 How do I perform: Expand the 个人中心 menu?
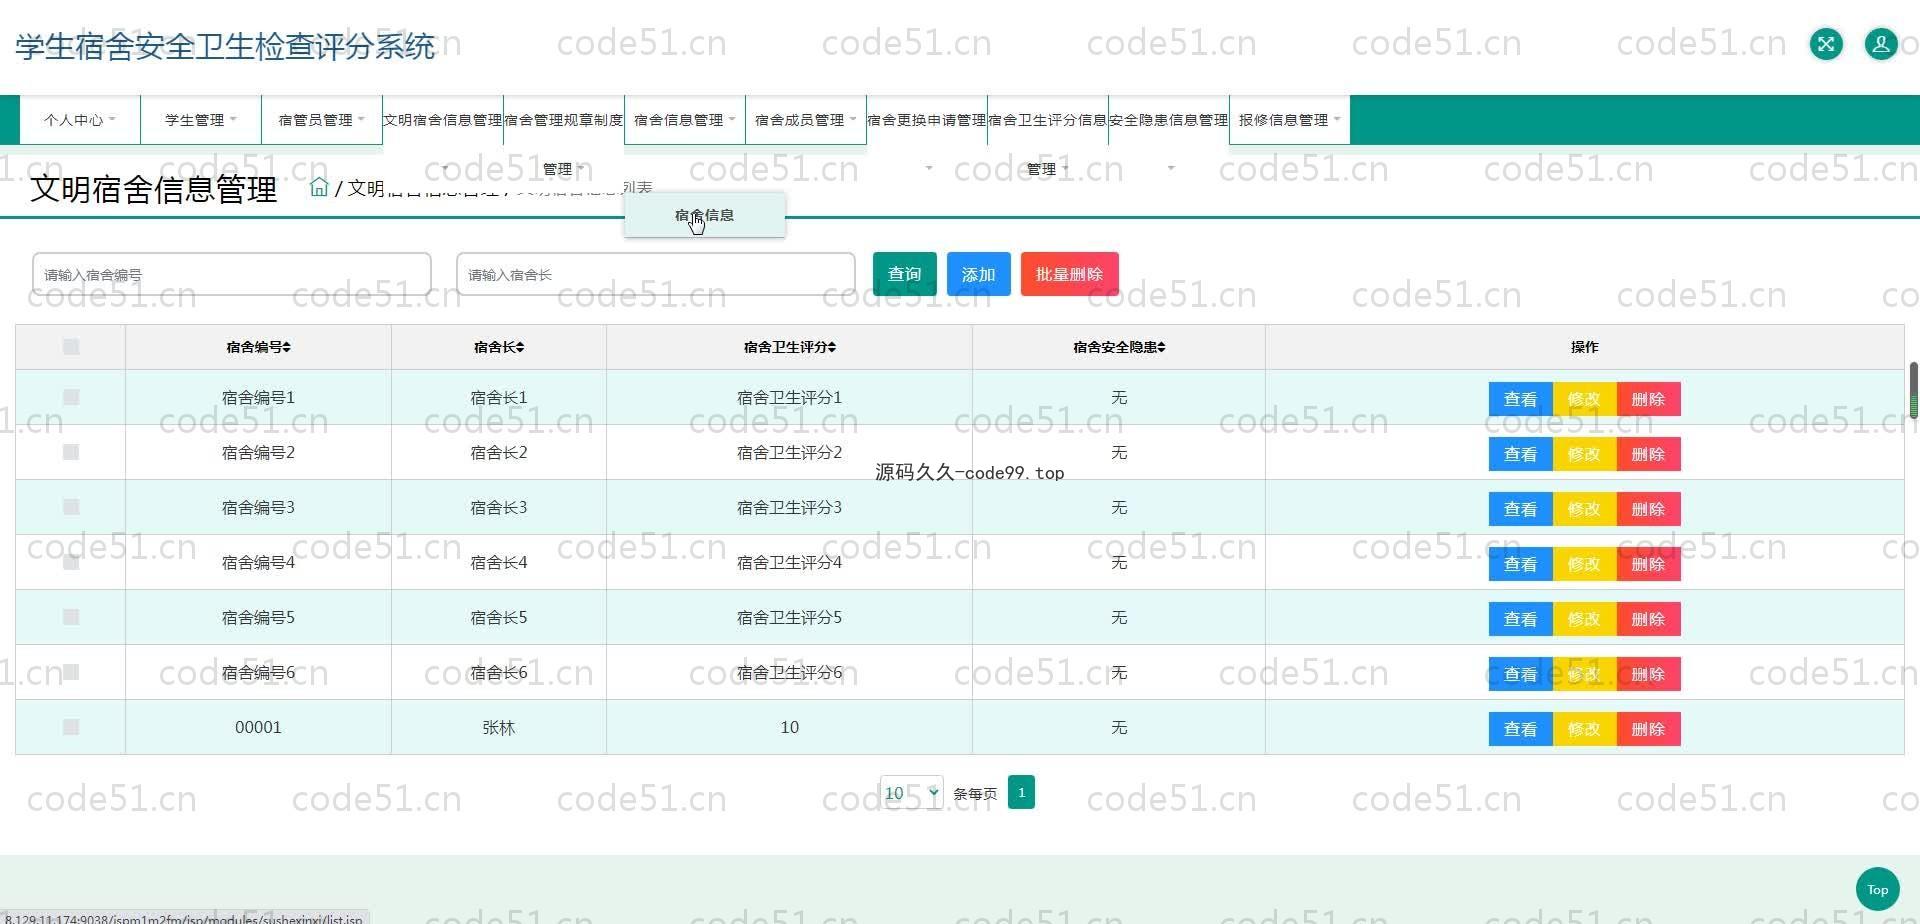(x=80, y=120)
